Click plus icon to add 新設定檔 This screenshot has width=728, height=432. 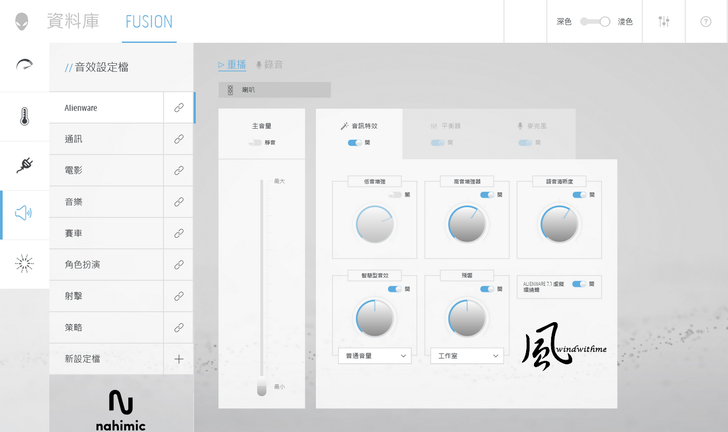[179, 359]
